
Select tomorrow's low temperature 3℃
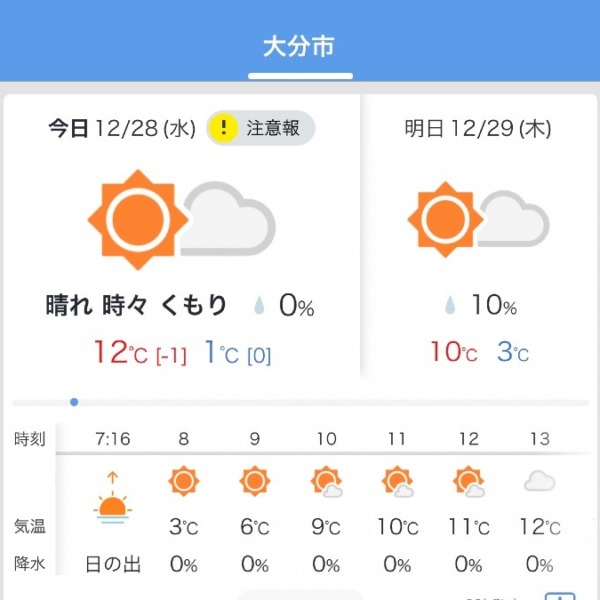click(x=513, y=351)
